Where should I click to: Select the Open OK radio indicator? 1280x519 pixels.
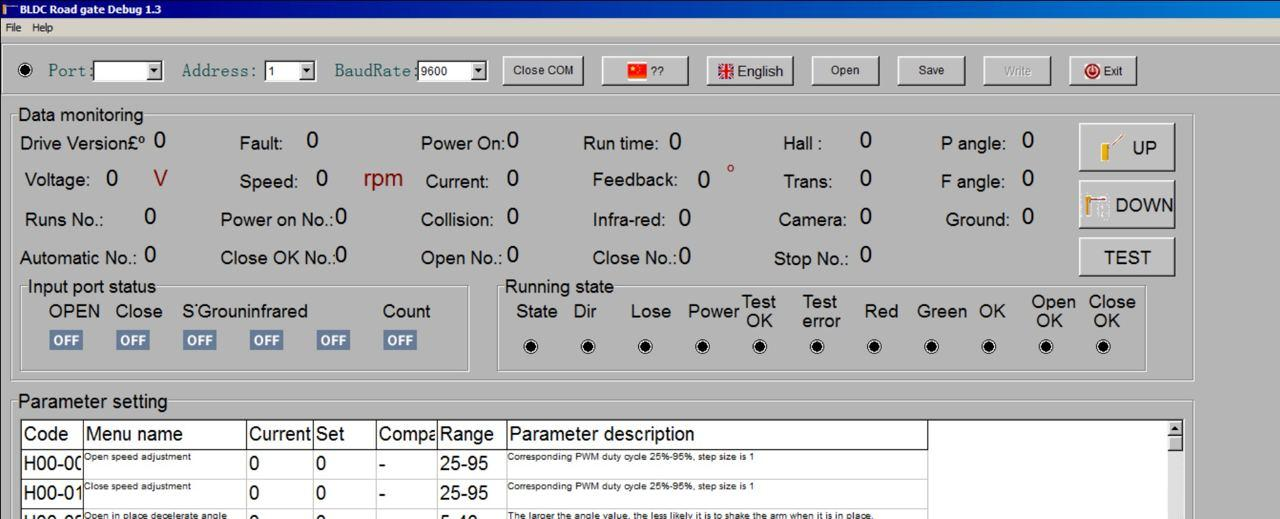pyautogui.click(x=1046, y=347)
